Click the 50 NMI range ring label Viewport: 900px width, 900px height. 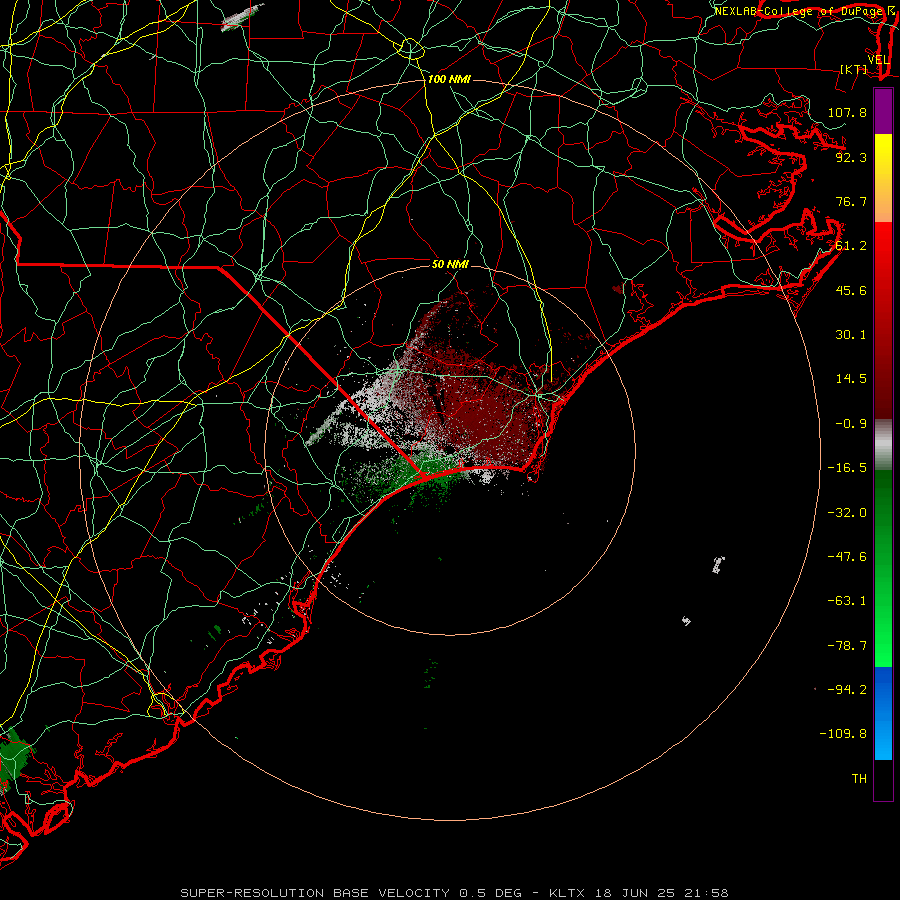pyautogui.click(x=450, y=264)
